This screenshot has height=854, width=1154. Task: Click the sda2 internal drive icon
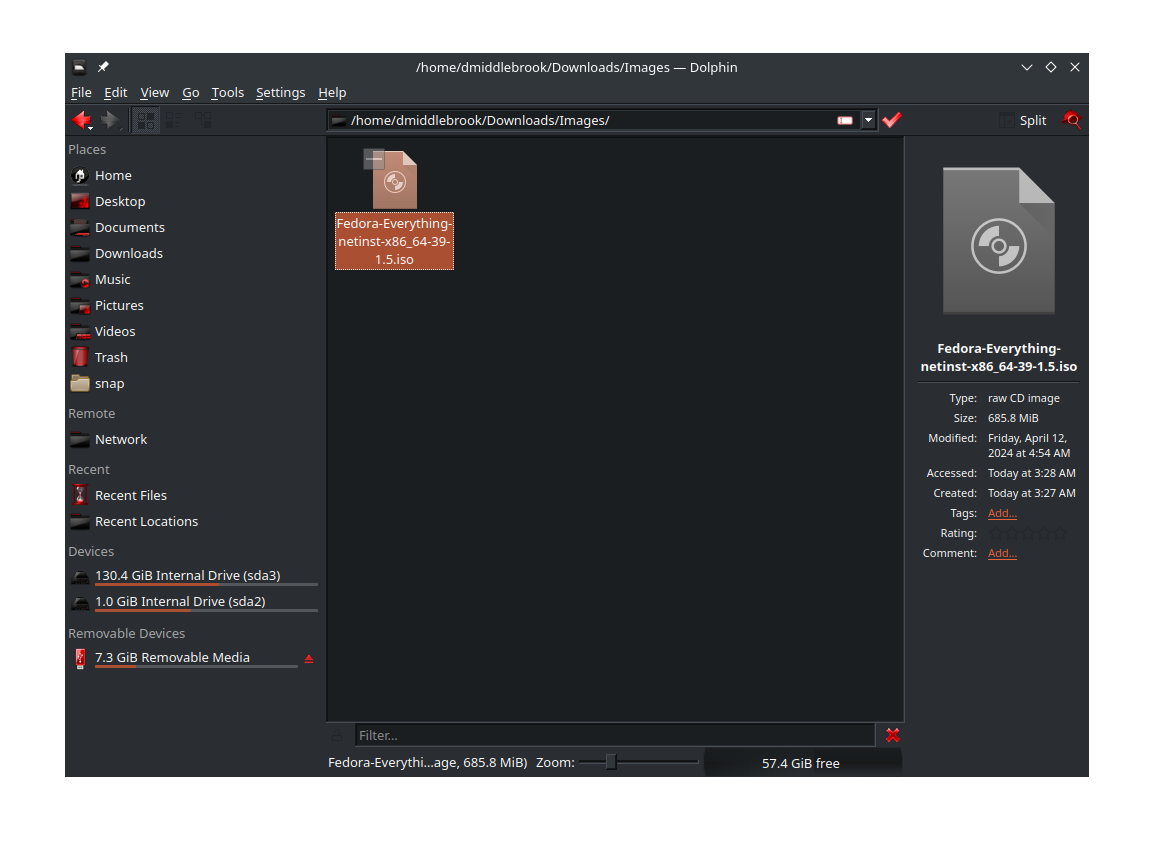point(79,603)
